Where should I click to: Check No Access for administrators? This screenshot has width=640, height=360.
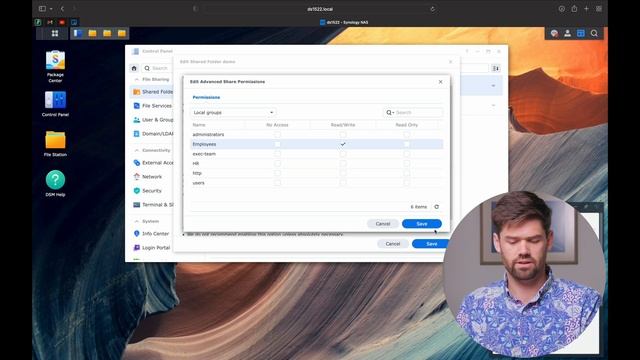tap(278, 134)
